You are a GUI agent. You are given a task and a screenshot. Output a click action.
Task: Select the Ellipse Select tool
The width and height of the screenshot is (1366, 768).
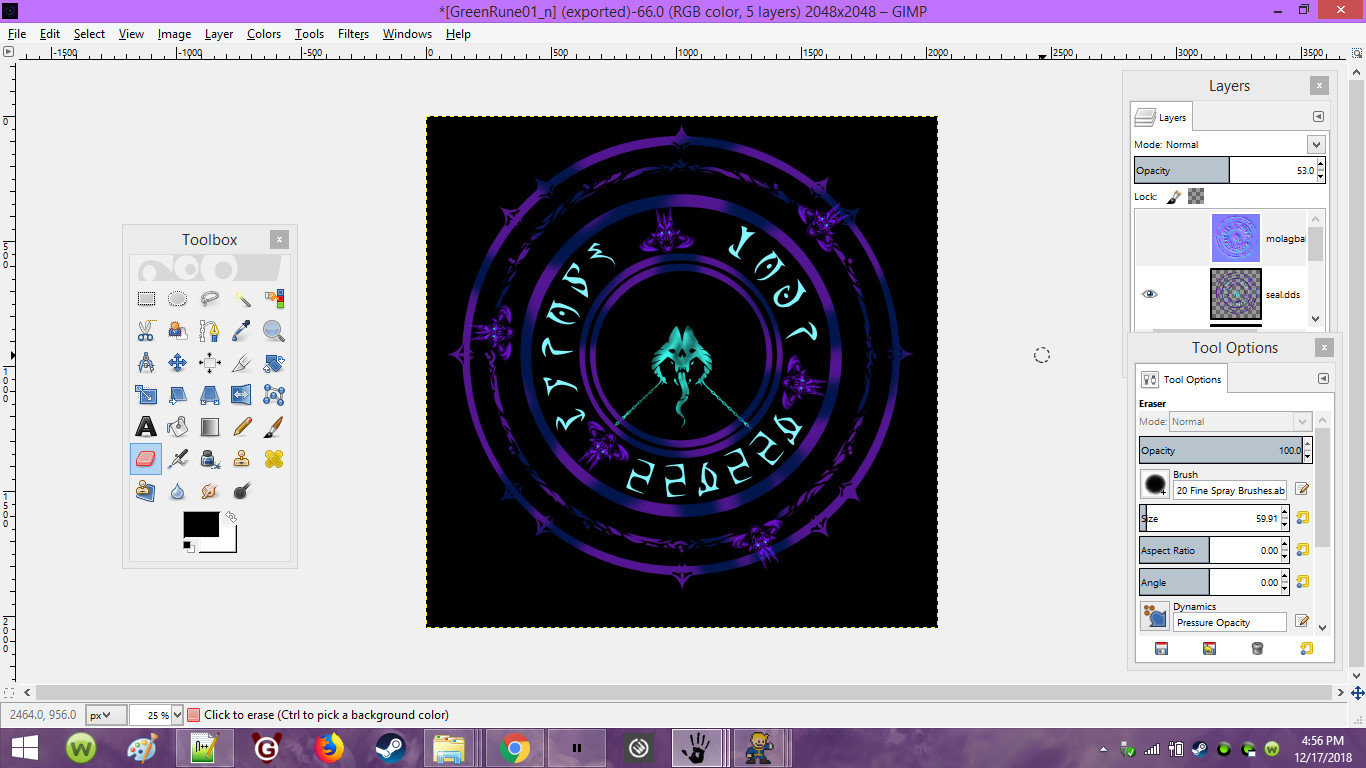[178, 298]
